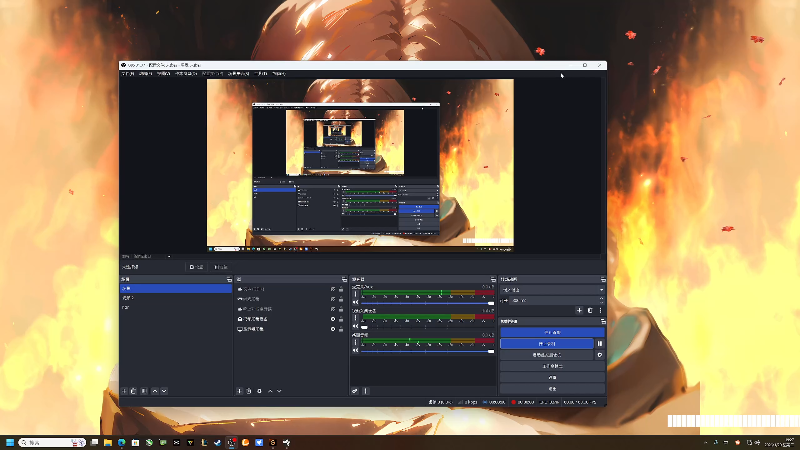The image size is (800, 450).
Task: Click the Studio Mode button in Controls
Action: click(x=552, y=366)
